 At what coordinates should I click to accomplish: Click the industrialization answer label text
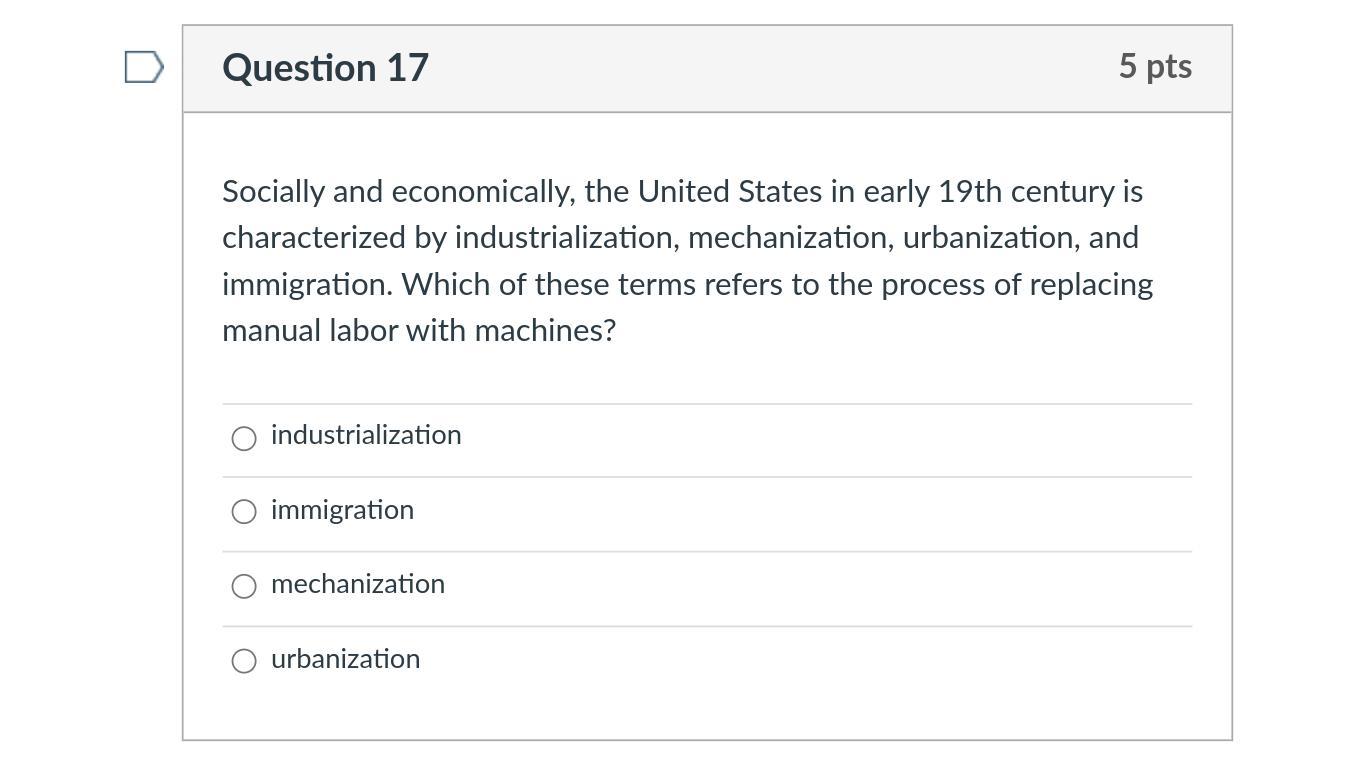pos(366,435)
